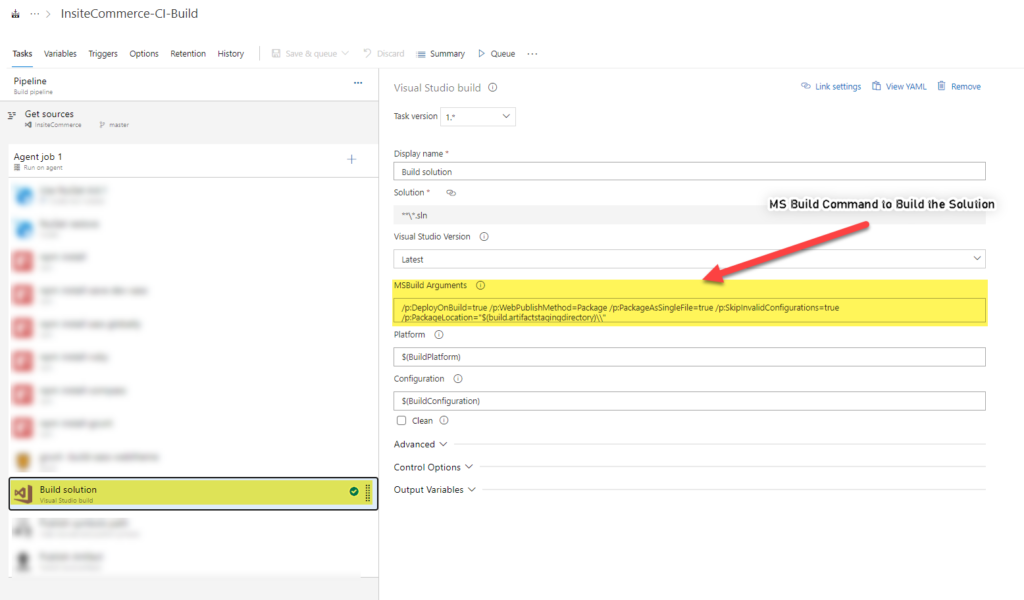Expand the breadcrumb ellipsis before the pipeline name
The image size is (1024, 600).
(x=35, y=14)
